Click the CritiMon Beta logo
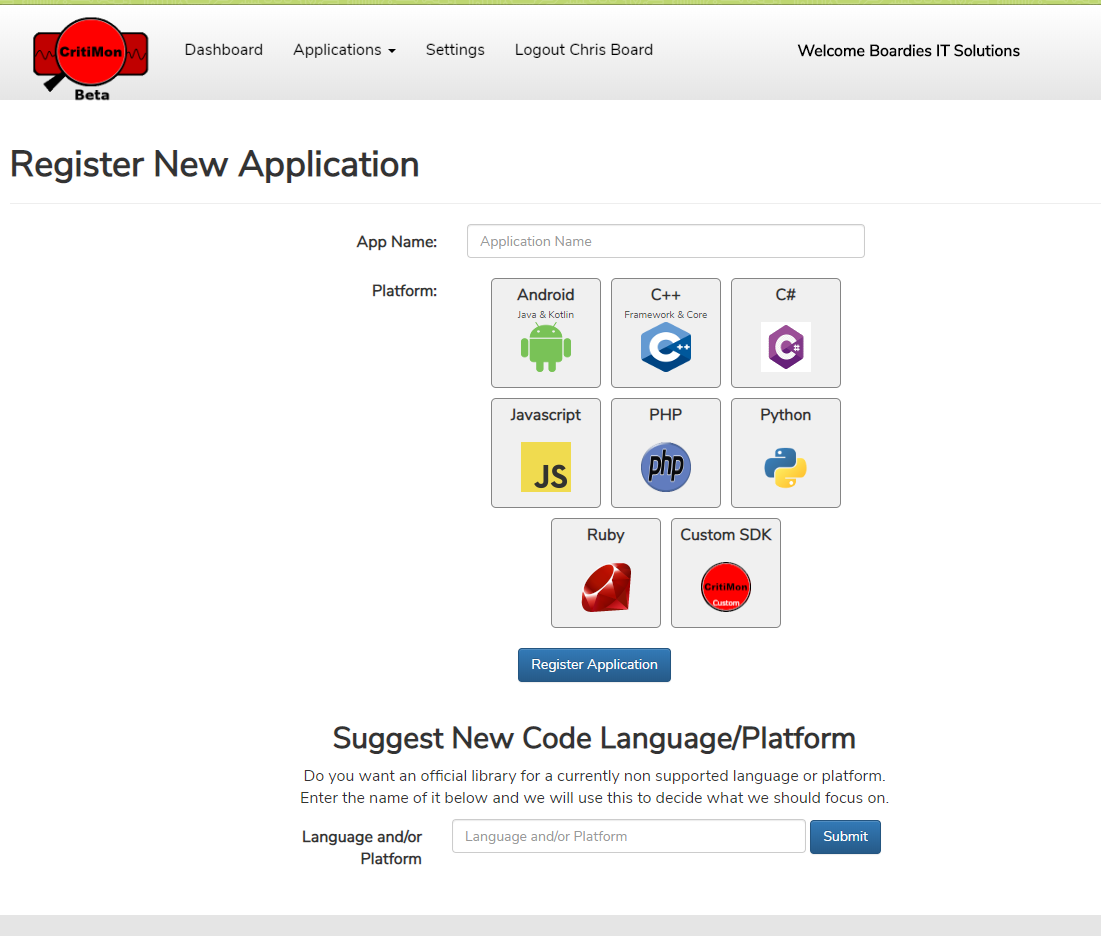 (x=91, y=60)
